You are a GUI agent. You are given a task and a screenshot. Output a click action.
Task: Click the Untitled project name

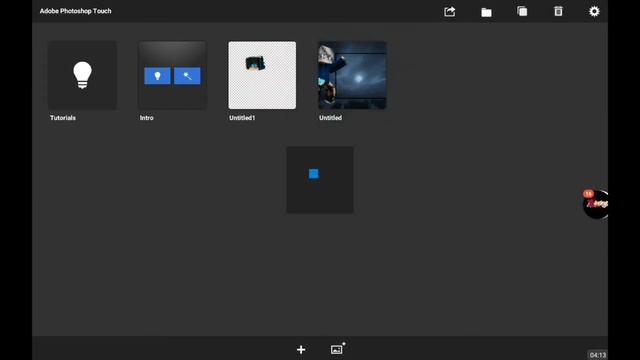tap(331, 118)
